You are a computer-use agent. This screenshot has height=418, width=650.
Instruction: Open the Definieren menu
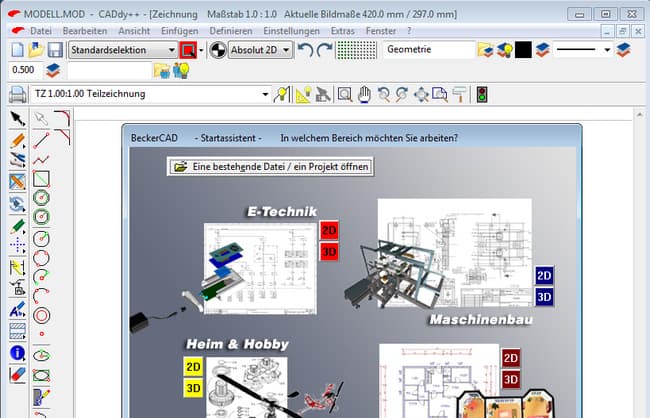(231, 31)
